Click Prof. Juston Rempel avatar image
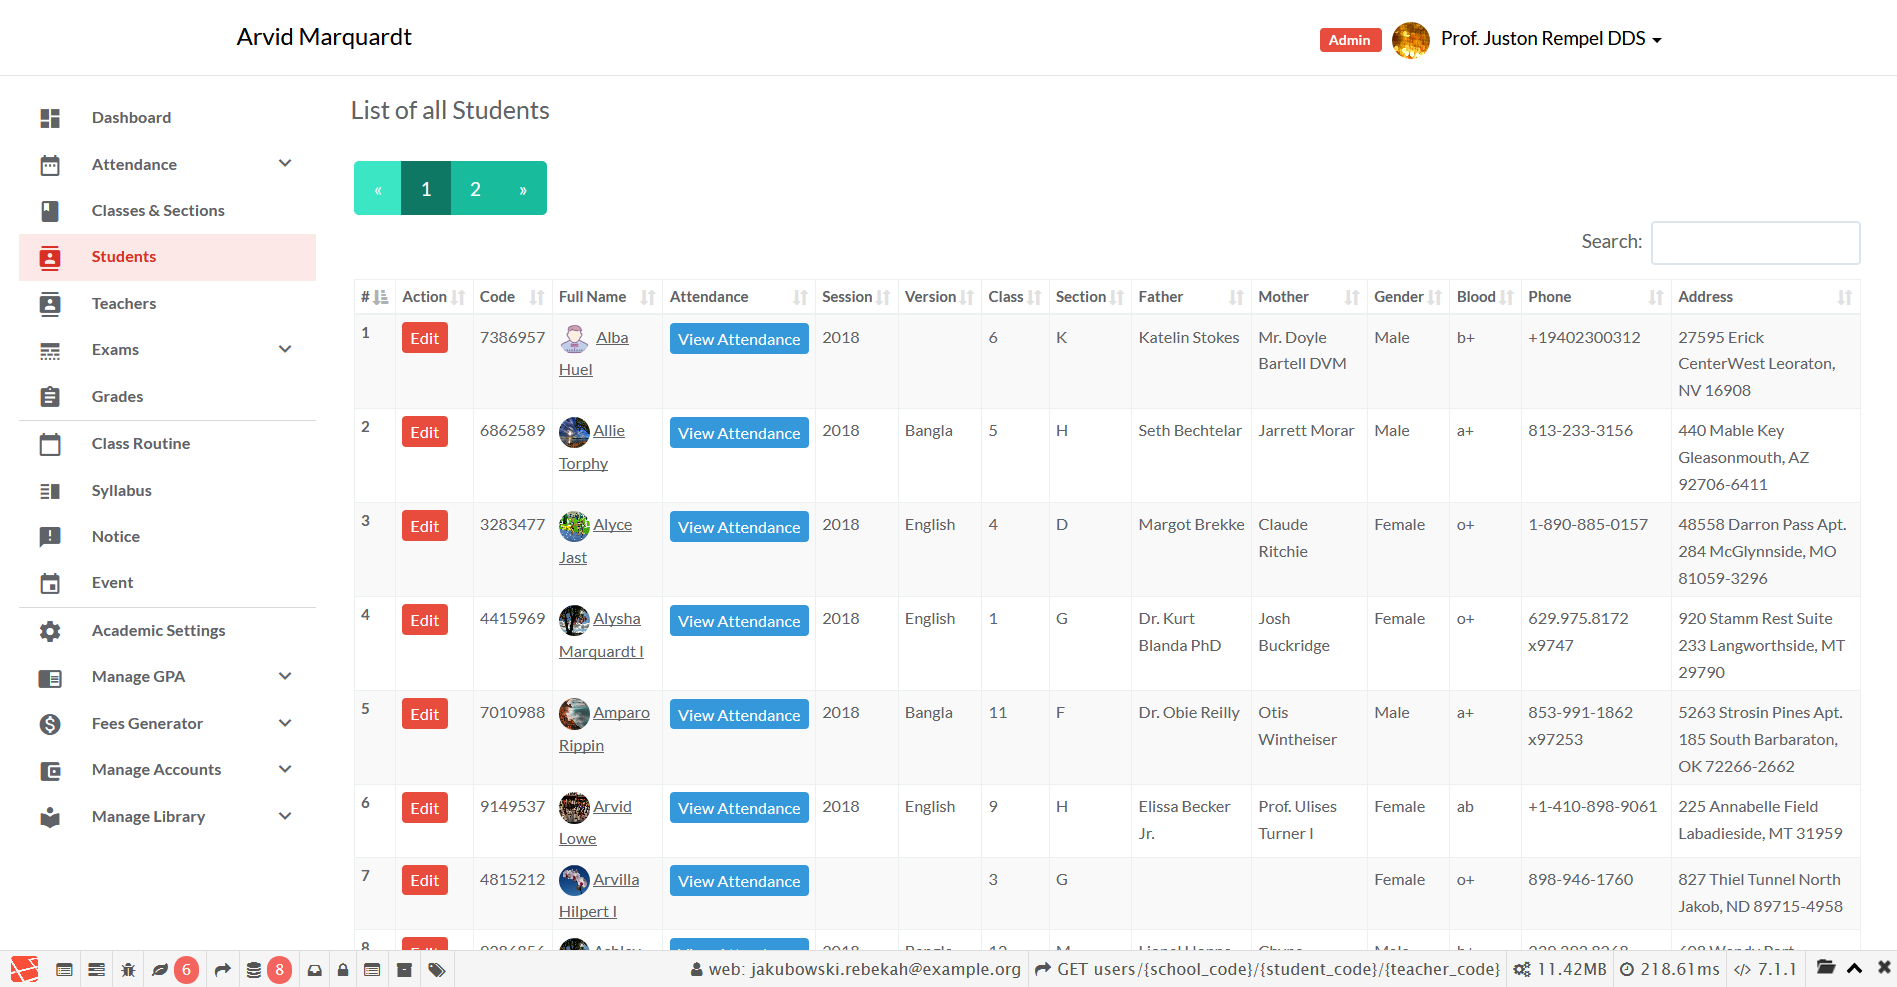1897x987 pixels. [x=1411, y=40]
